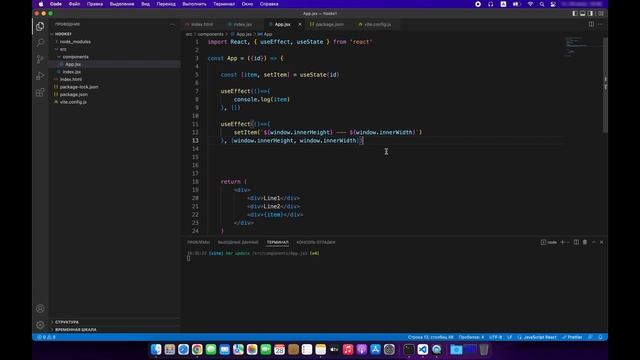Screen dimensions: 640x360
Task: Click customize layout icon in title bar
Action: pyautogui.click(x=600, y=13)
